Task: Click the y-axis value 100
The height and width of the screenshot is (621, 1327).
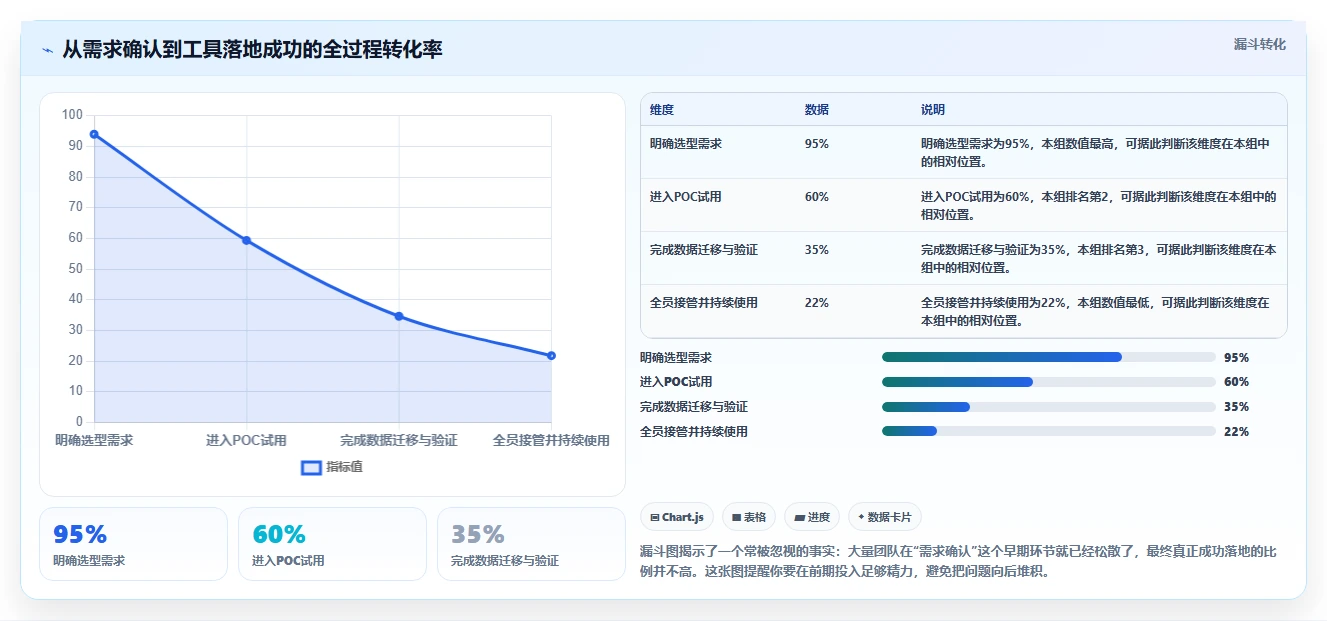Action: coord(72,115)
